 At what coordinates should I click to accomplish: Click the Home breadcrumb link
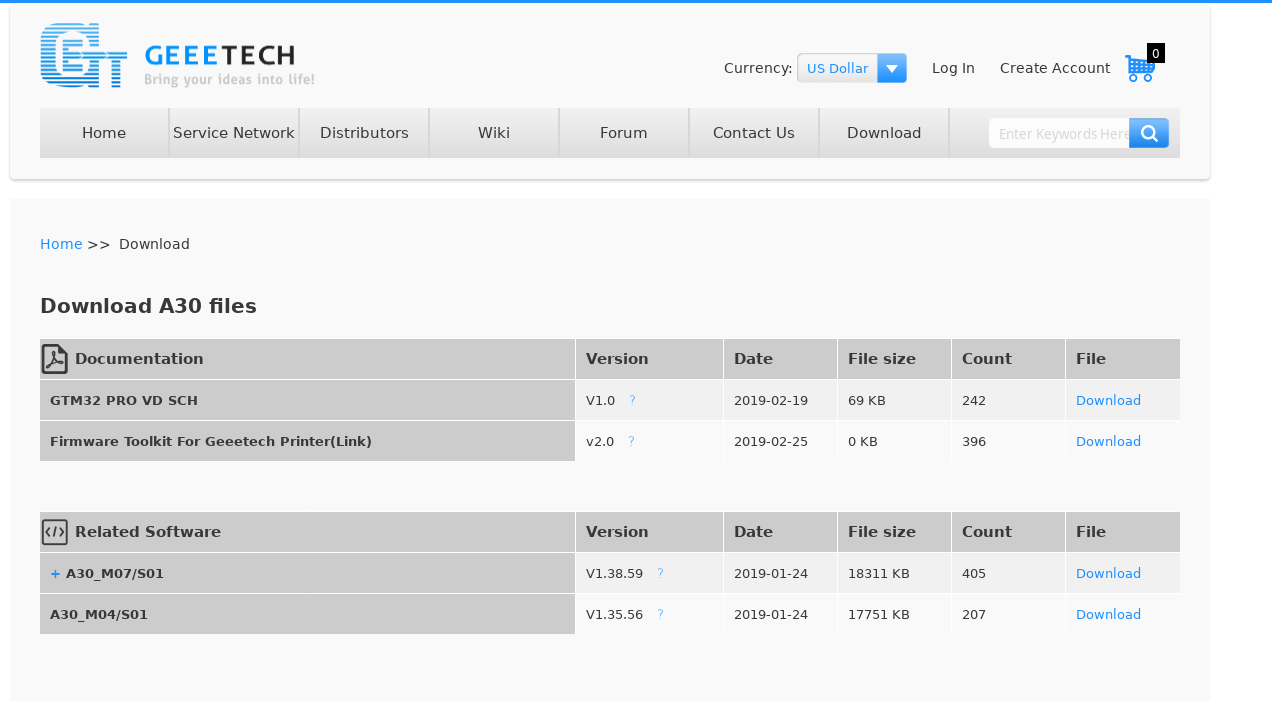coord(61,244)
